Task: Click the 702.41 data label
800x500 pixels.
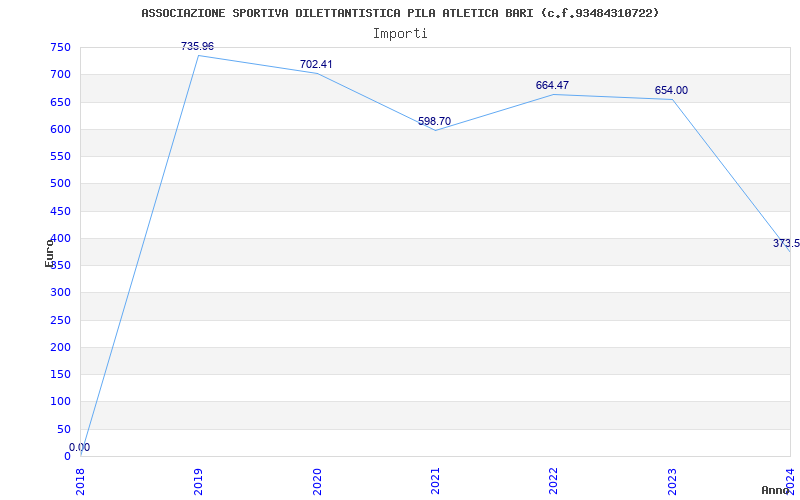Action: 316,64
